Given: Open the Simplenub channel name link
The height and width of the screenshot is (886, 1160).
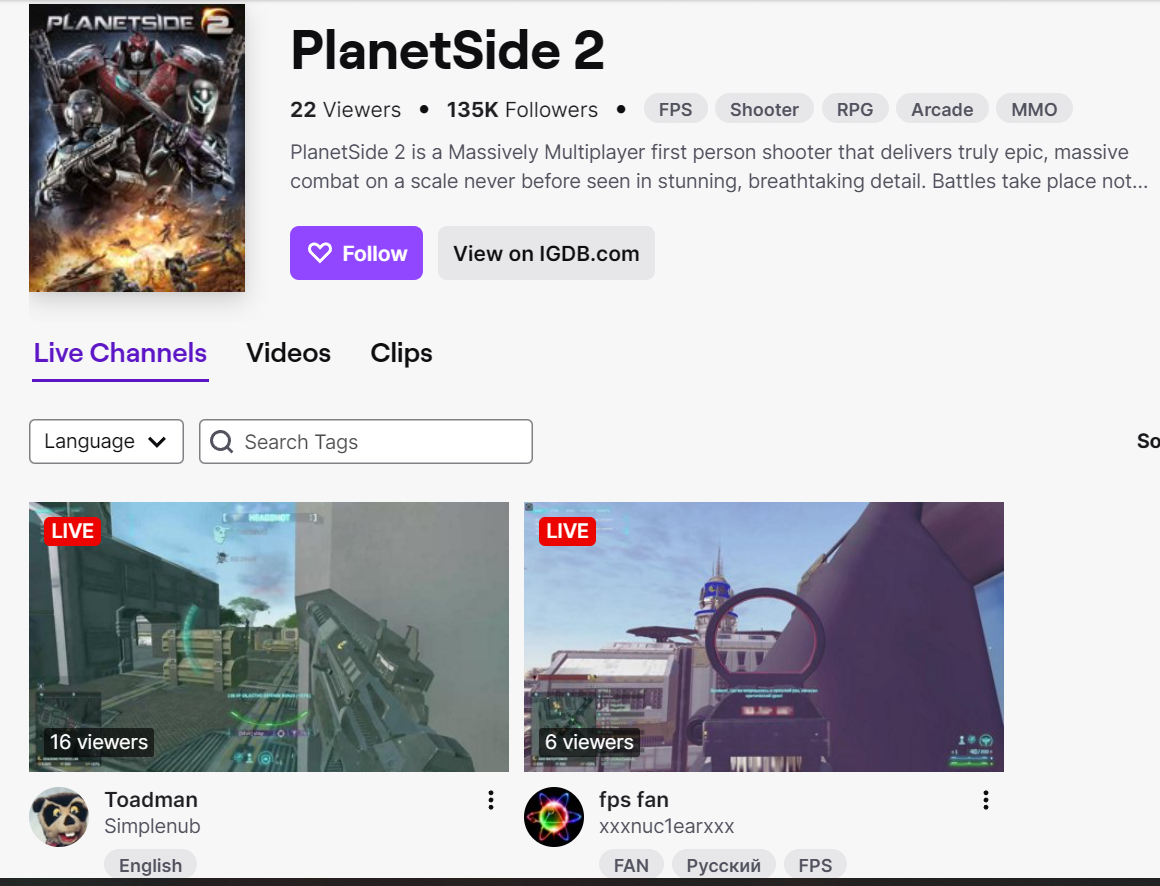Looking at the screenshot, I should pos(152,826).
